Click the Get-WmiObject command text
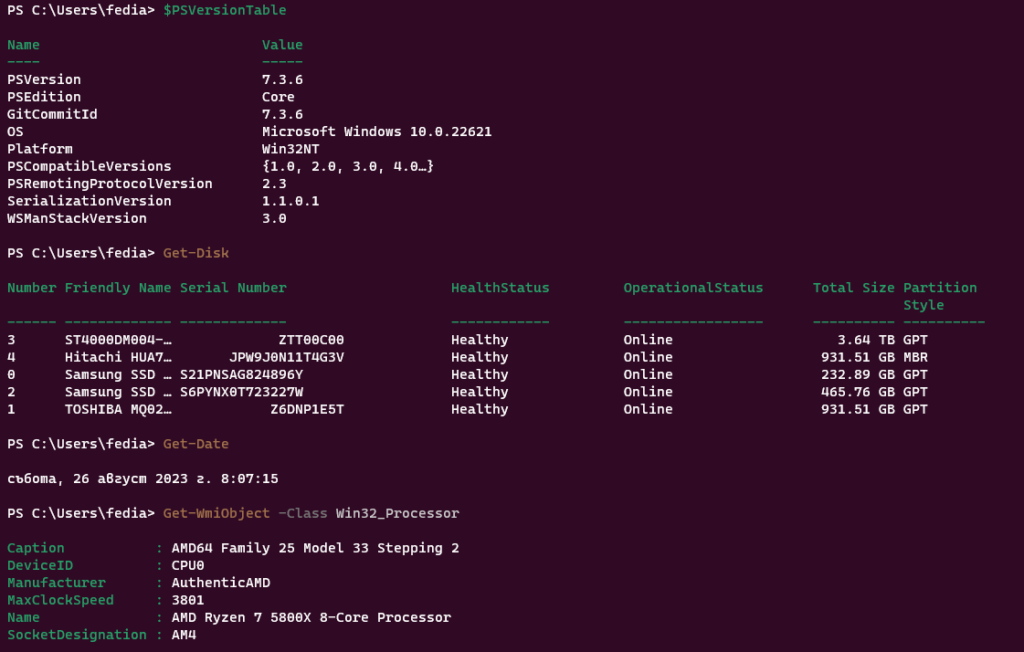This screenshot has width=1024, height=652. pyautogui.click(x=216, y=513)
